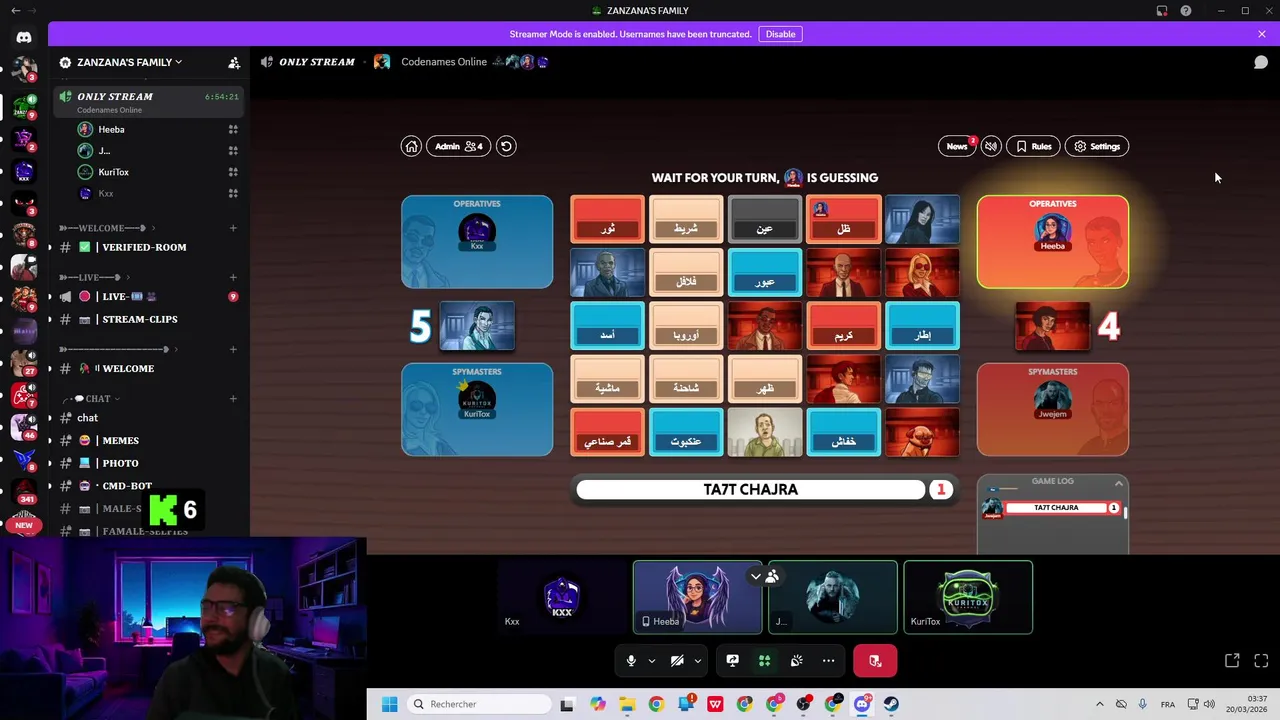Expand the ZANZANA'S FAMILY server menu
The height and width of the screenshot is (720, 1280).
click(x=129, y=62)
